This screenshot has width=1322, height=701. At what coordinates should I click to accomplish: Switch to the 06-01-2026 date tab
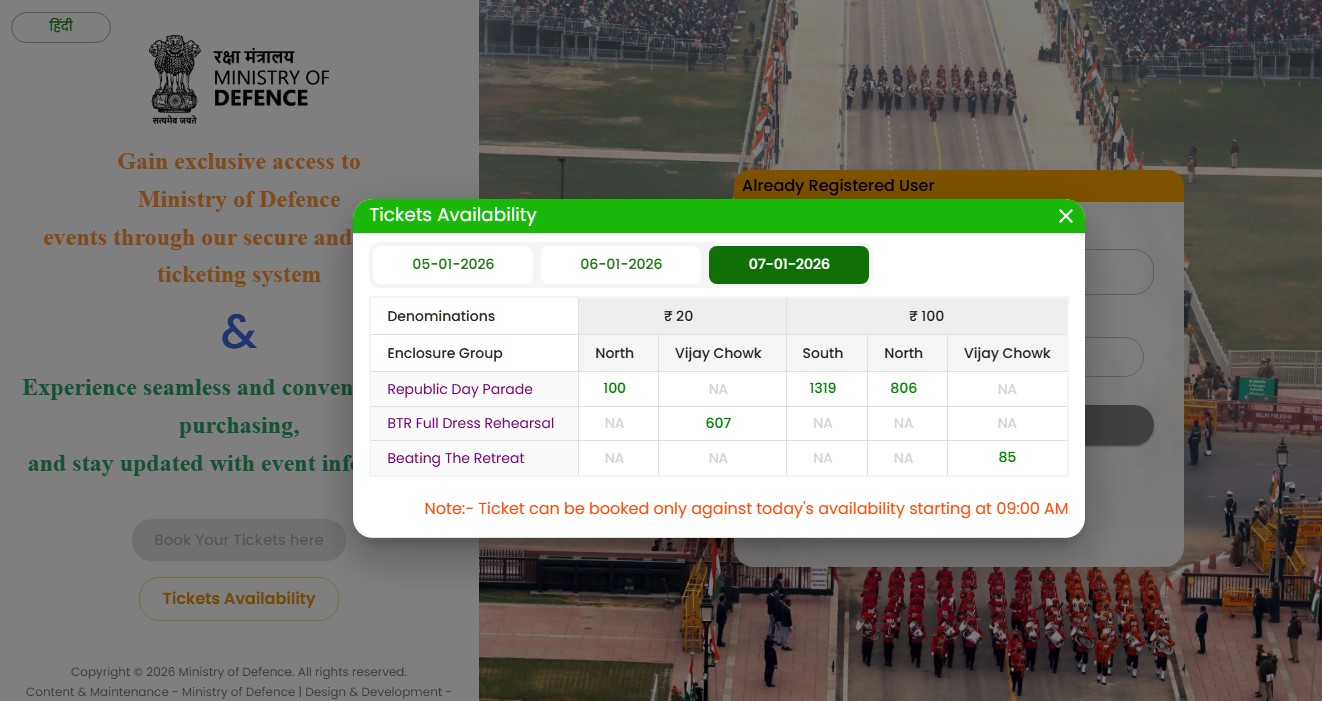tap(621, 264)
